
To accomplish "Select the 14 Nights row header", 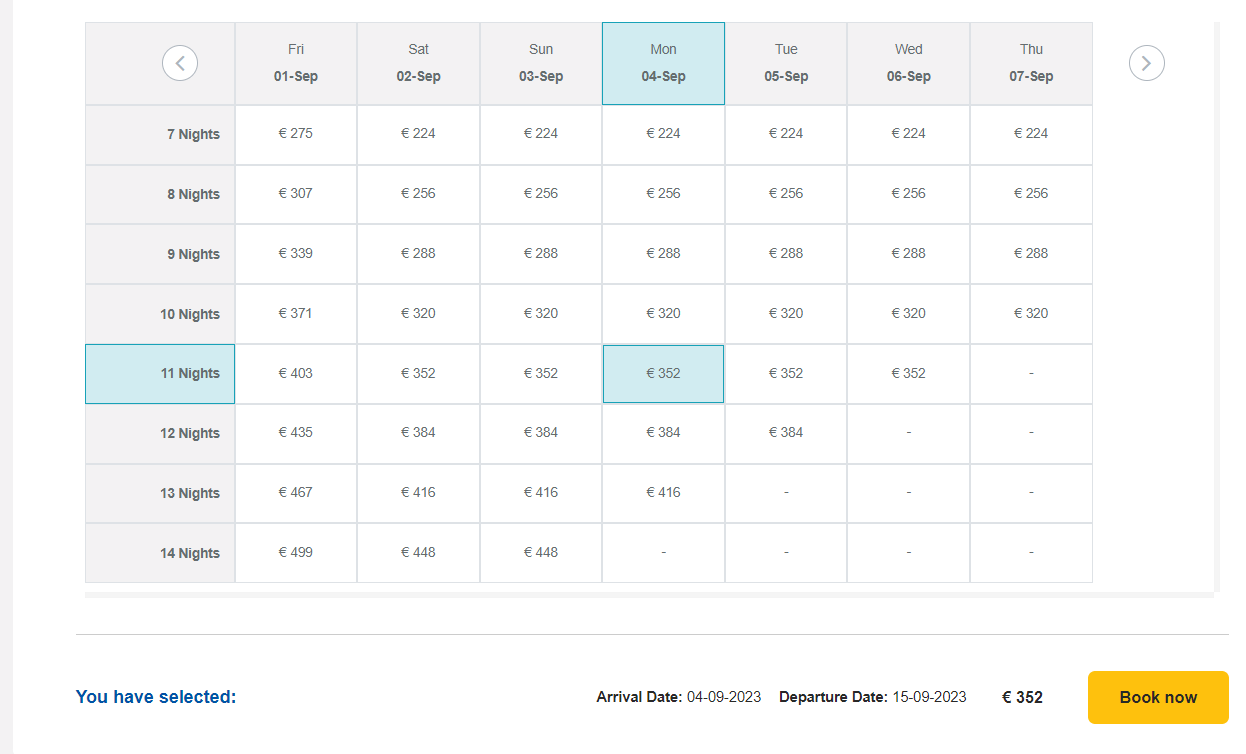I will pyautogui.click(x=160, y=553).
